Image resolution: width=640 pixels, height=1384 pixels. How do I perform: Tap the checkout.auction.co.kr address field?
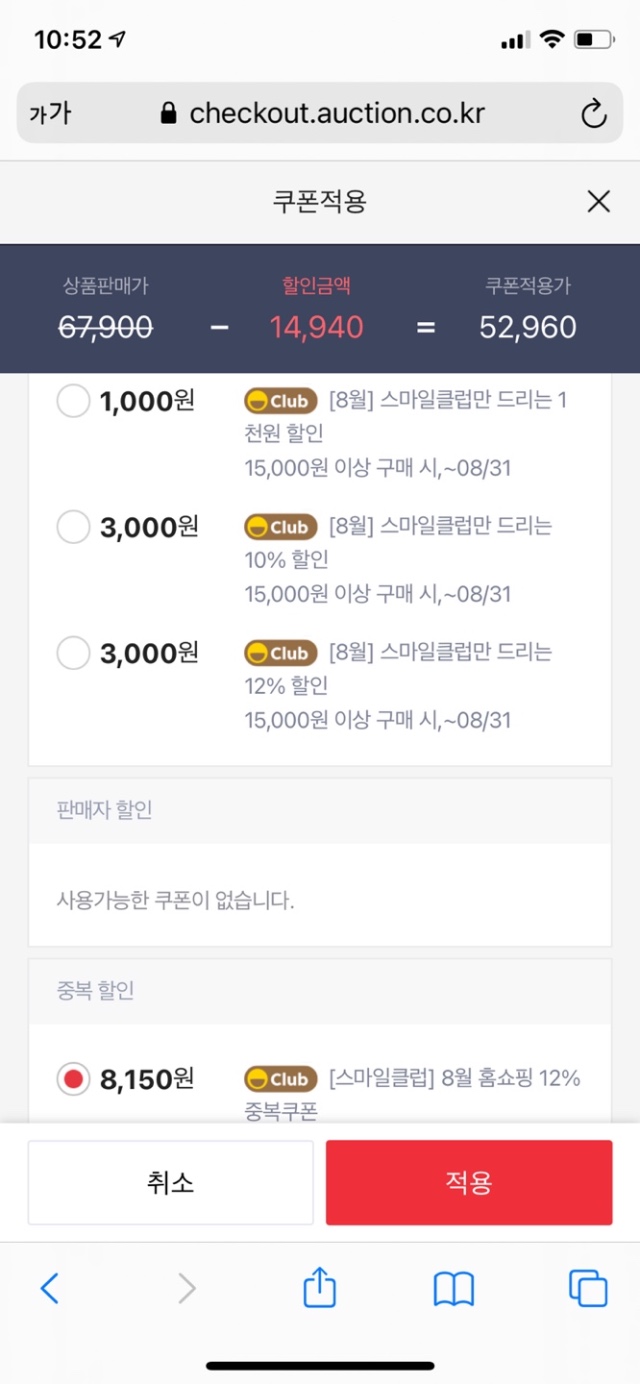tap(336, 113)
